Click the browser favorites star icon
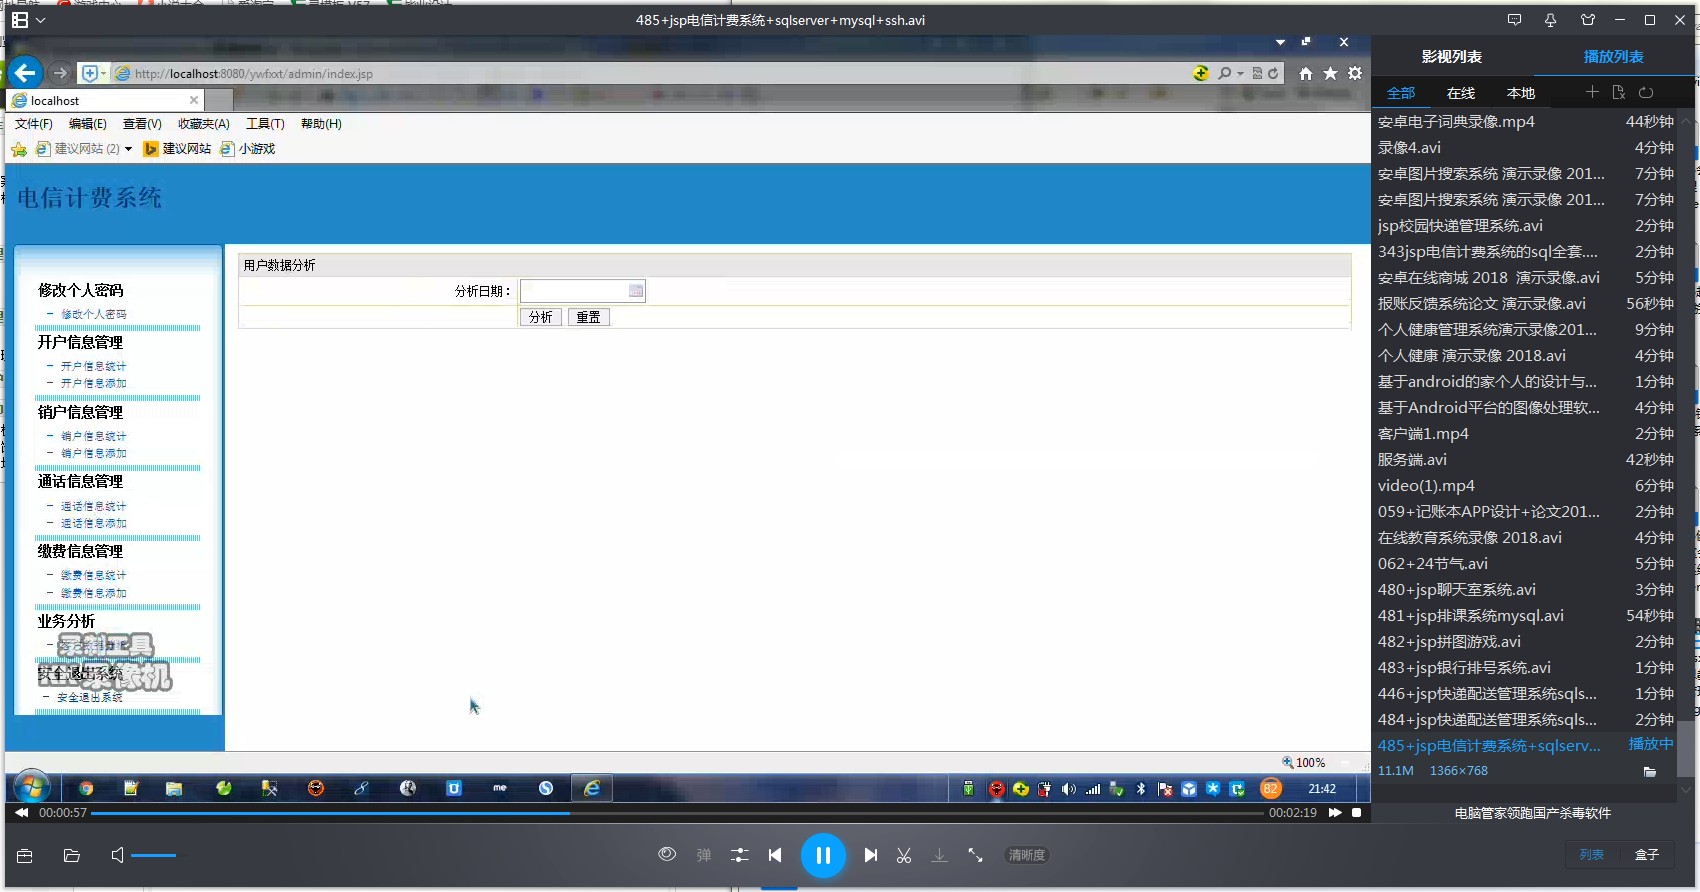The image size is (1700, 892). pos(1330,73)
